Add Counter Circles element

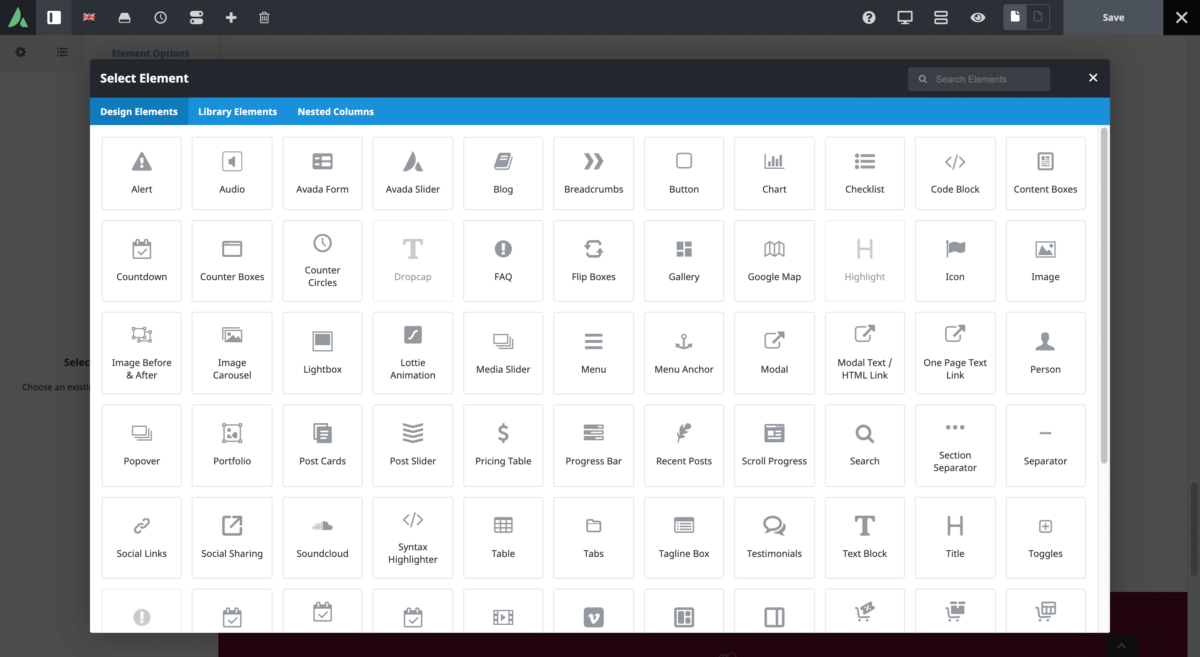pos(322,261)
